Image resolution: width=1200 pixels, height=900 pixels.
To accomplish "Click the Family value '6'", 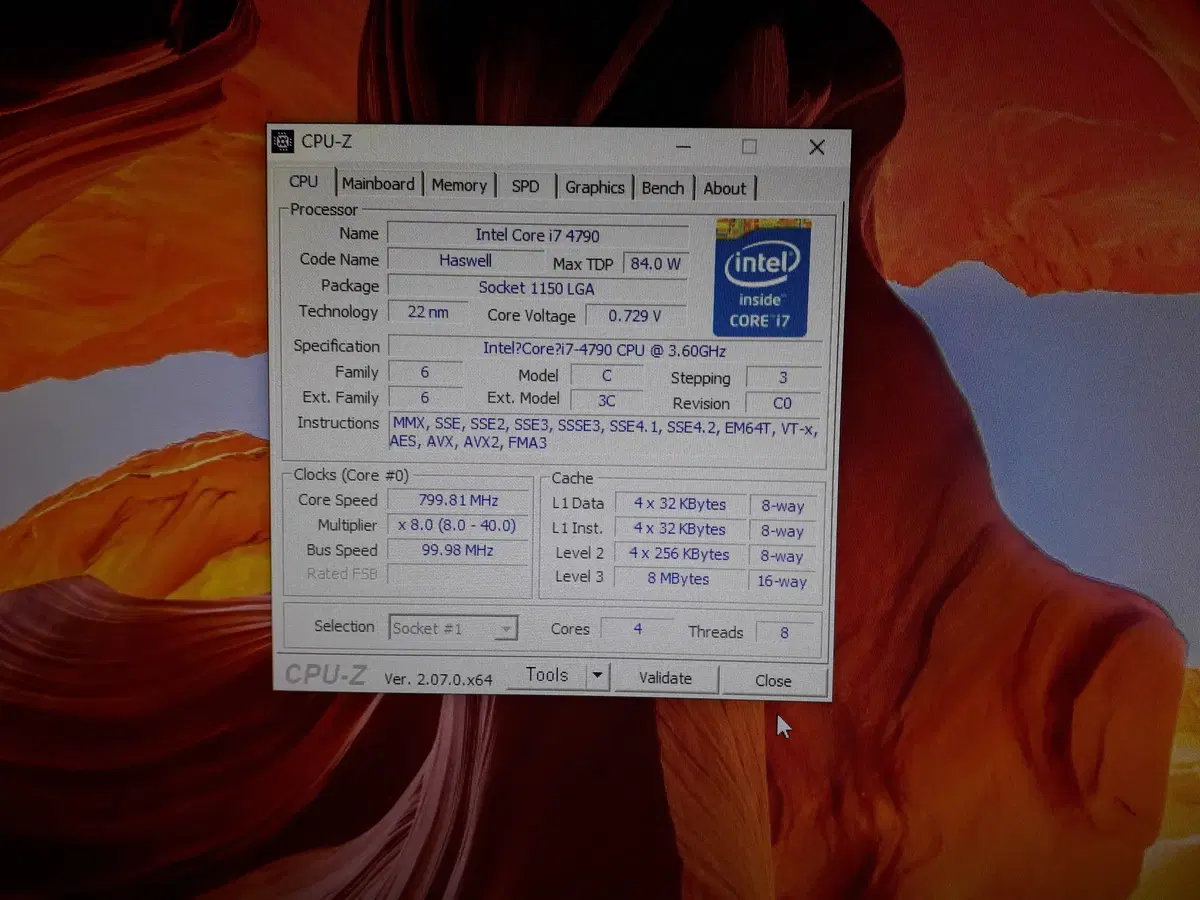I will click(425, 372).
